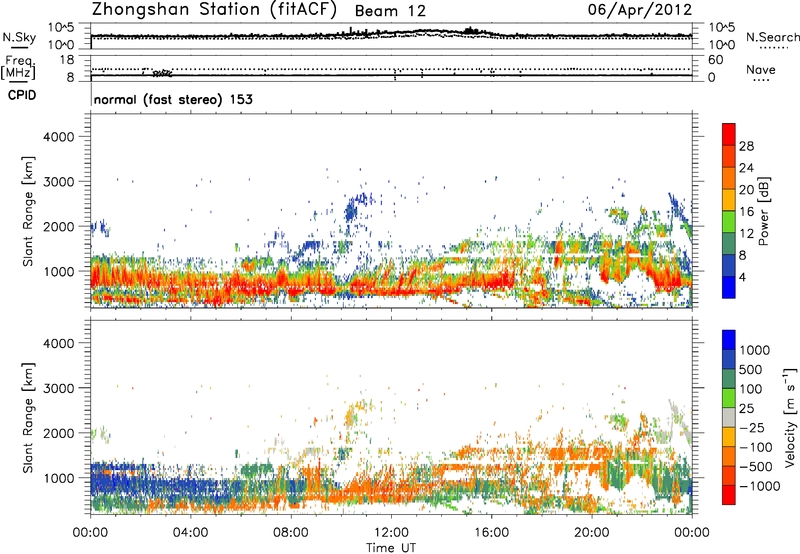The image size is (800, 554).
Task: Click the '4' tick on power colorbar
Action: tap(743, 278)
